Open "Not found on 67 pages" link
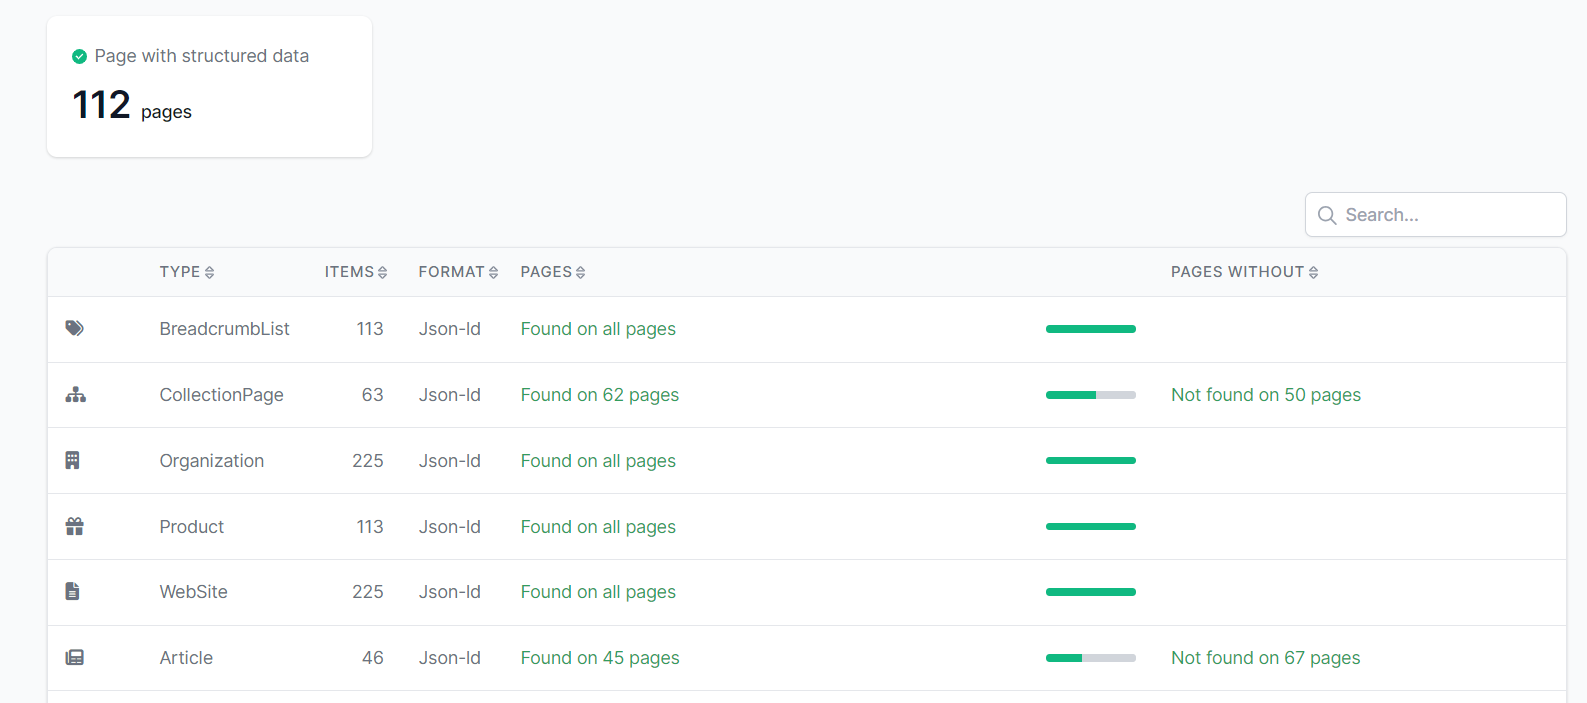Viewport: 1587px width, 703px height. tap(1266, 658)
